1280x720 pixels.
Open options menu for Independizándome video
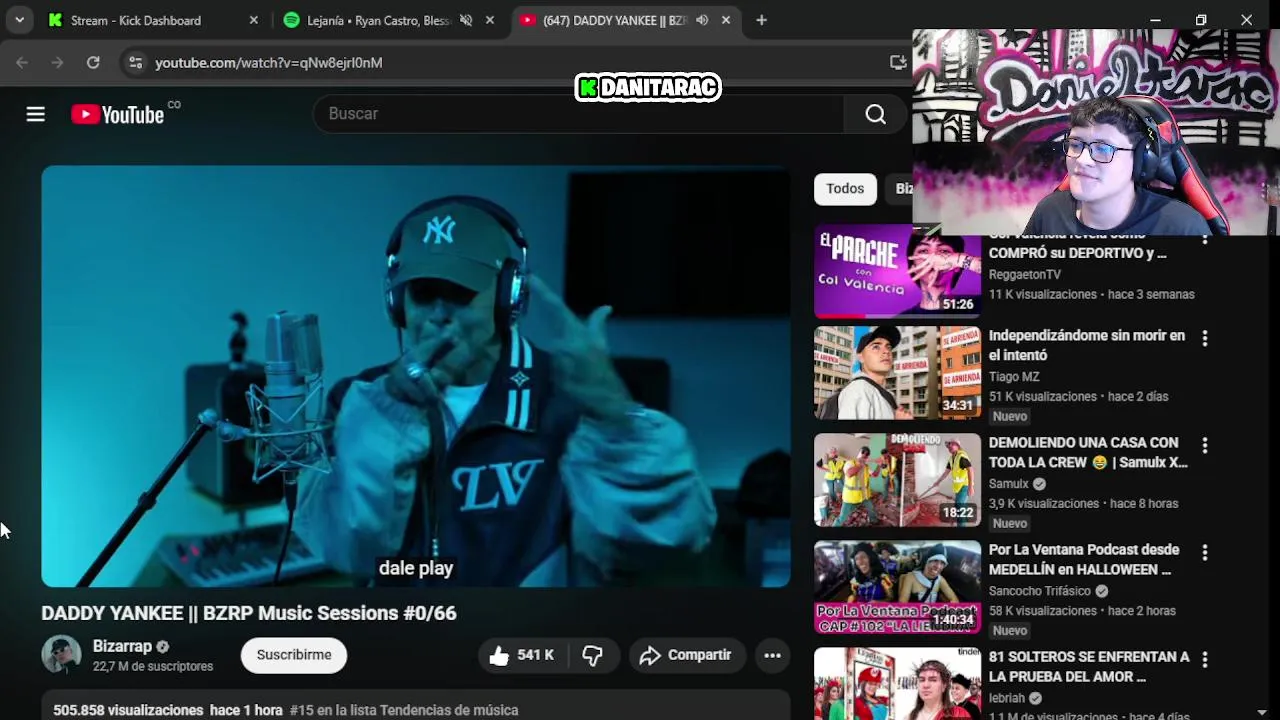coord(1204,338)
